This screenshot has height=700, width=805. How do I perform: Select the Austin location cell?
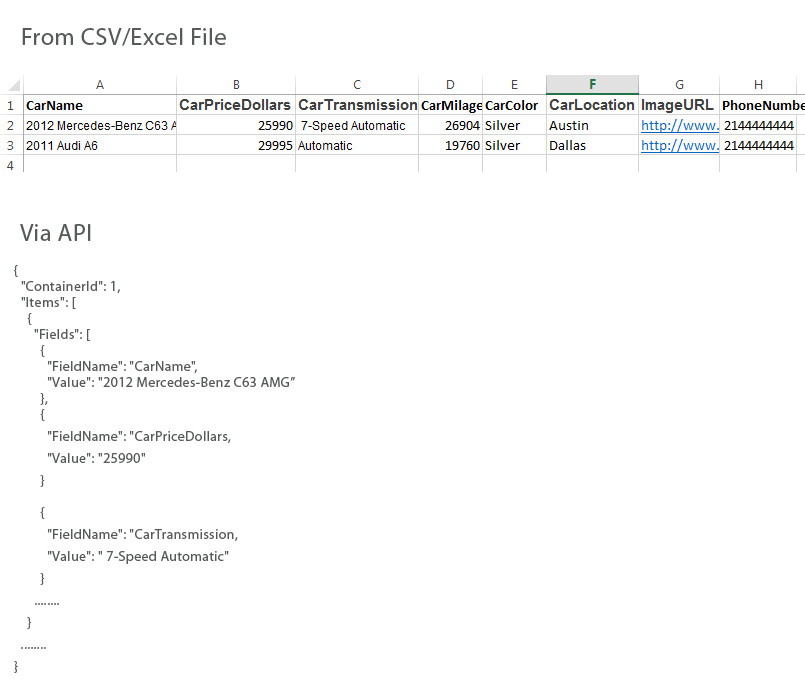592,125
